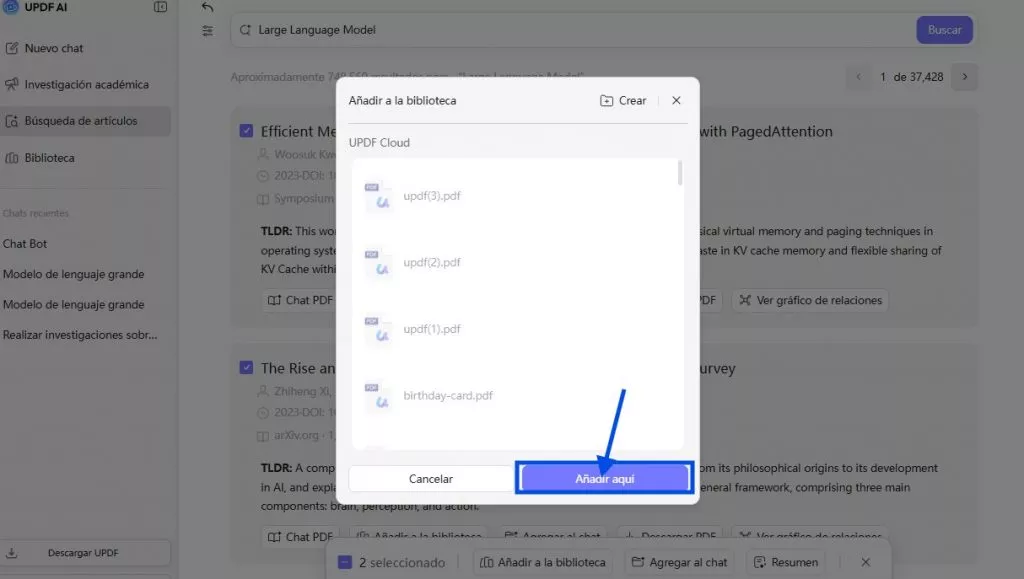This screenshot has height=579, width=1024.
Task: Click Crear to create a new folder
Action: tap(623, 101)
